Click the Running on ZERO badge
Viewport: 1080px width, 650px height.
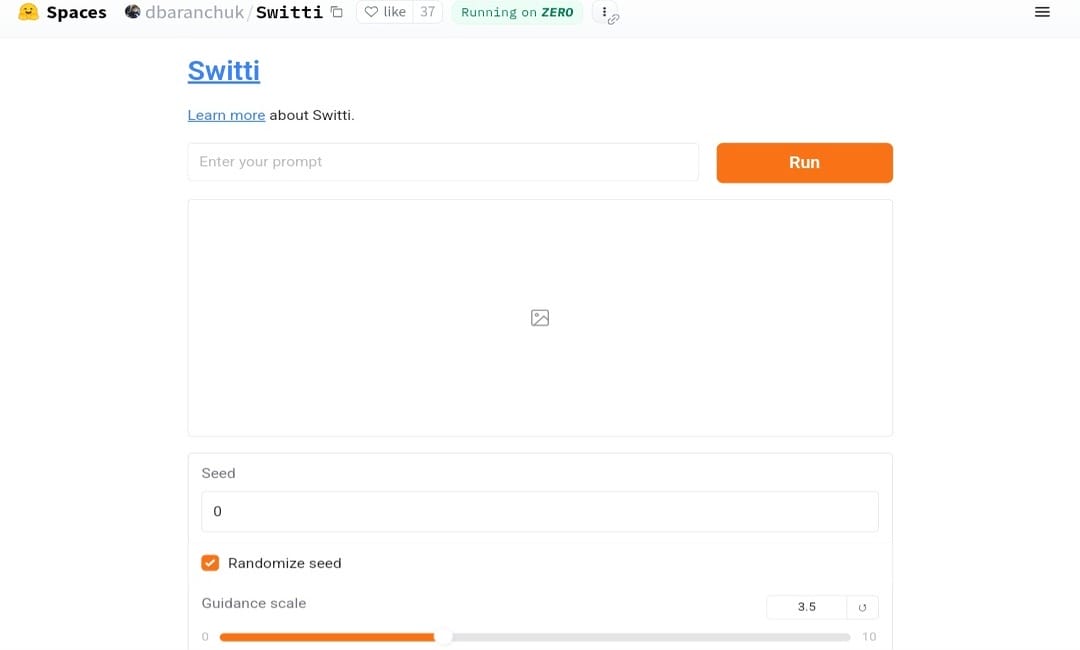click(x=517, y=12)
